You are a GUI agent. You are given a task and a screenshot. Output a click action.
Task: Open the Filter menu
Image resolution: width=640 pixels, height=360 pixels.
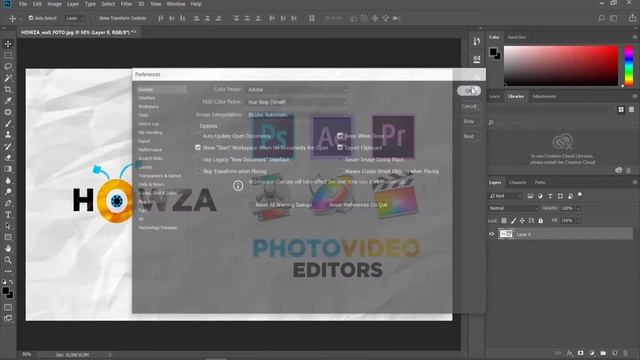(126, 4)
